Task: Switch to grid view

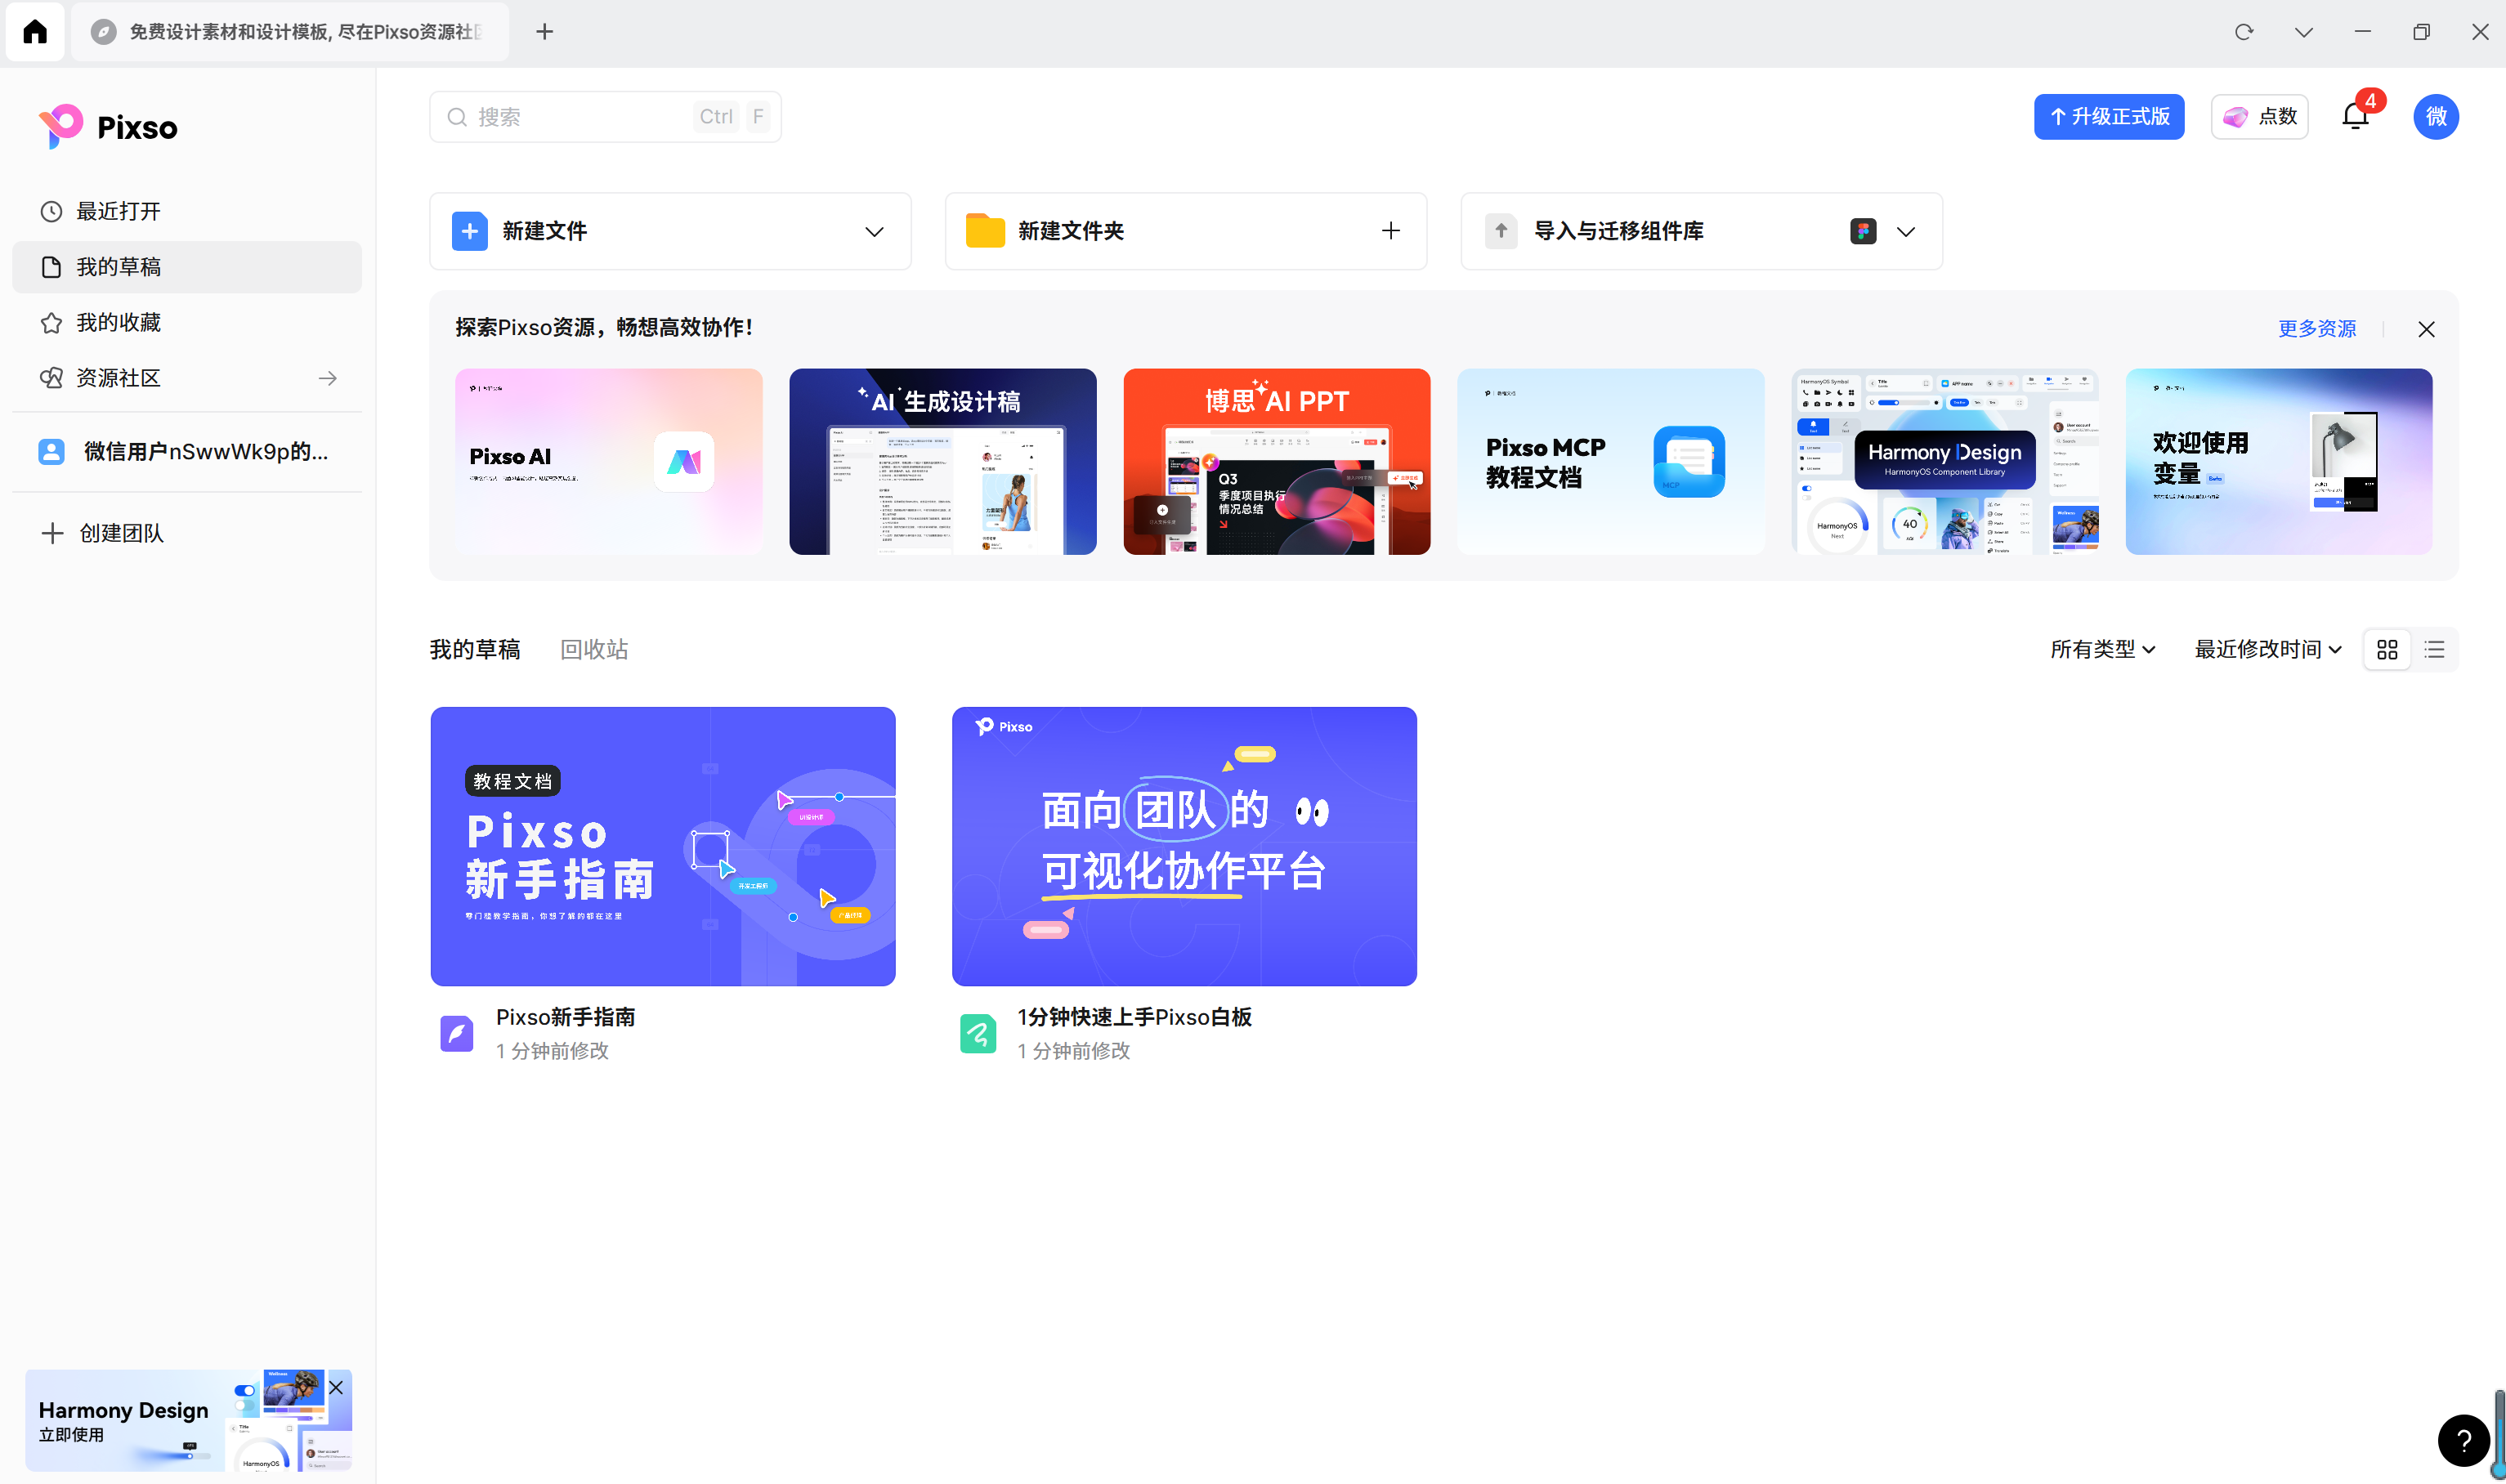Action: point(2386,650)
